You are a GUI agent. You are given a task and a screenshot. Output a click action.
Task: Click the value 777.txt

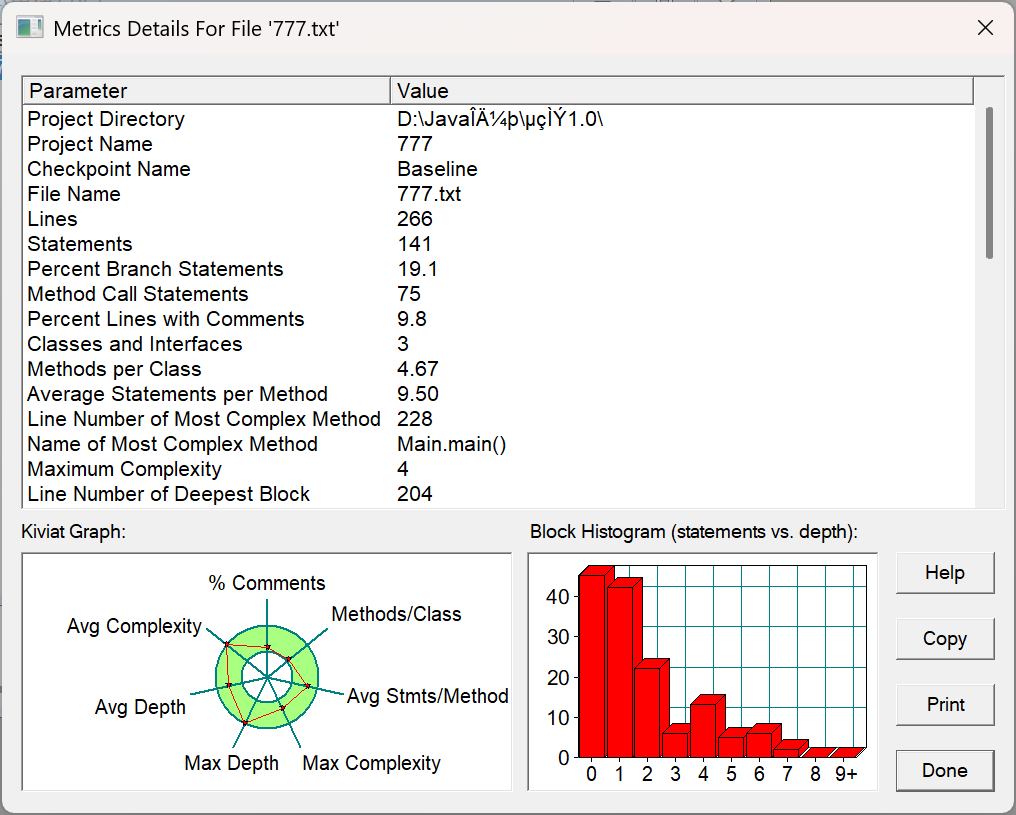point(429,194)
